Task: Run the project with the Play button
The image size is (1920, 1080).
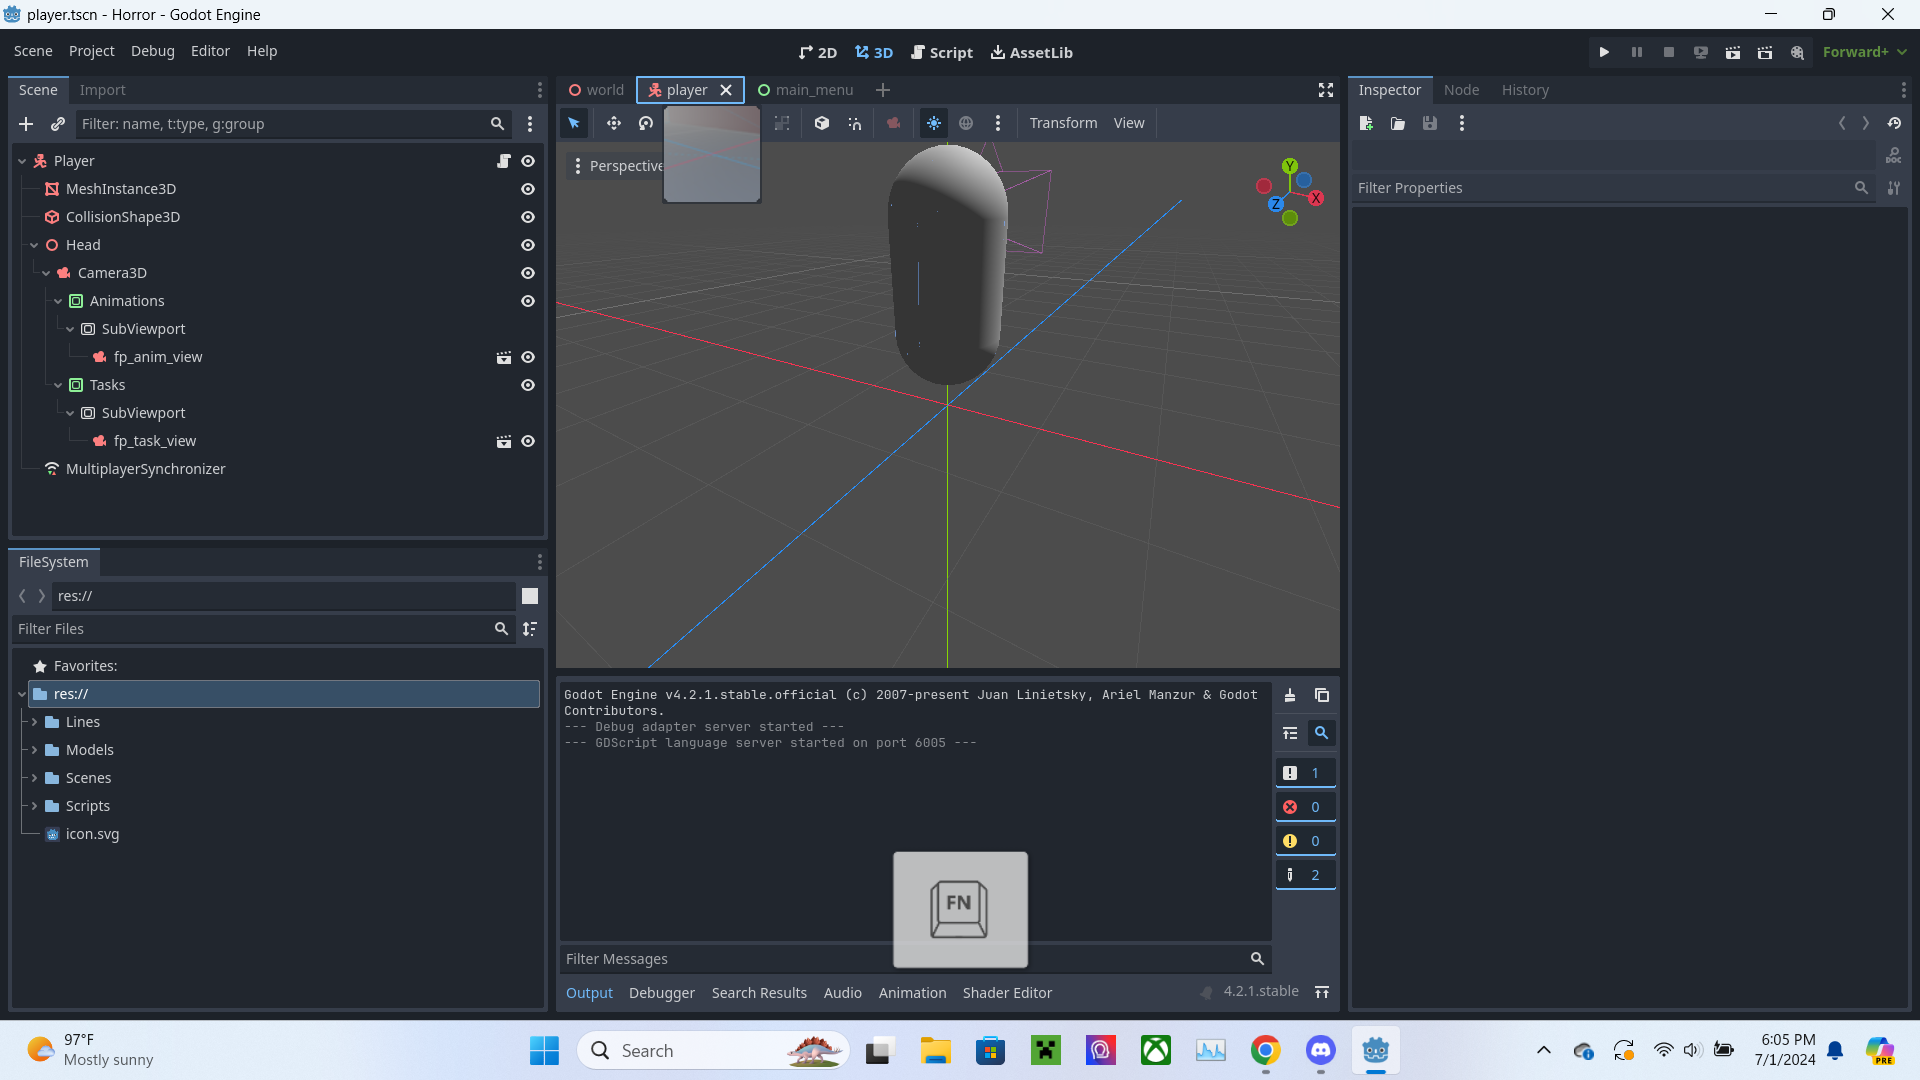Action: 1604,52
